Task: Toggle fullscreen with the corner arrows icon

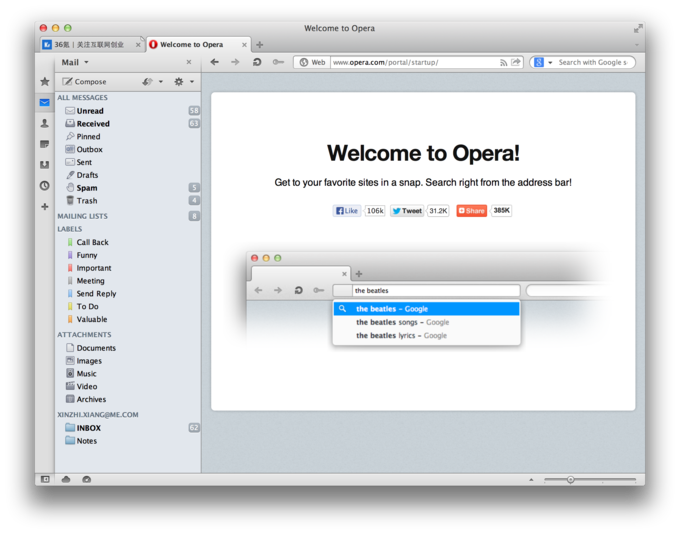Action: tap(638, 29)
